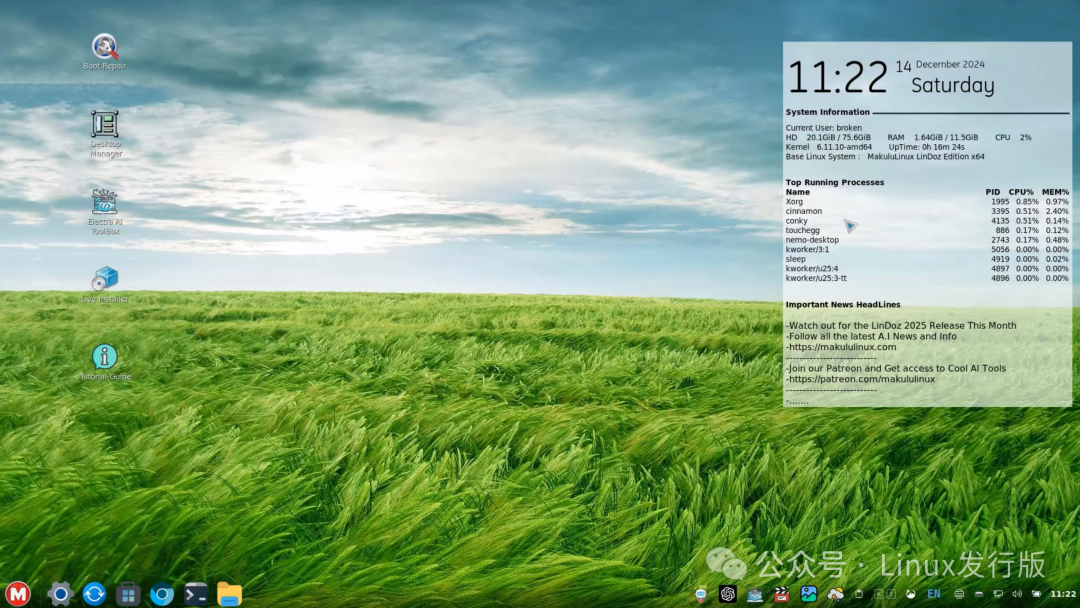Open the printer tray icon
Screen dimensions: 1080x608
(x=960, y=593)
